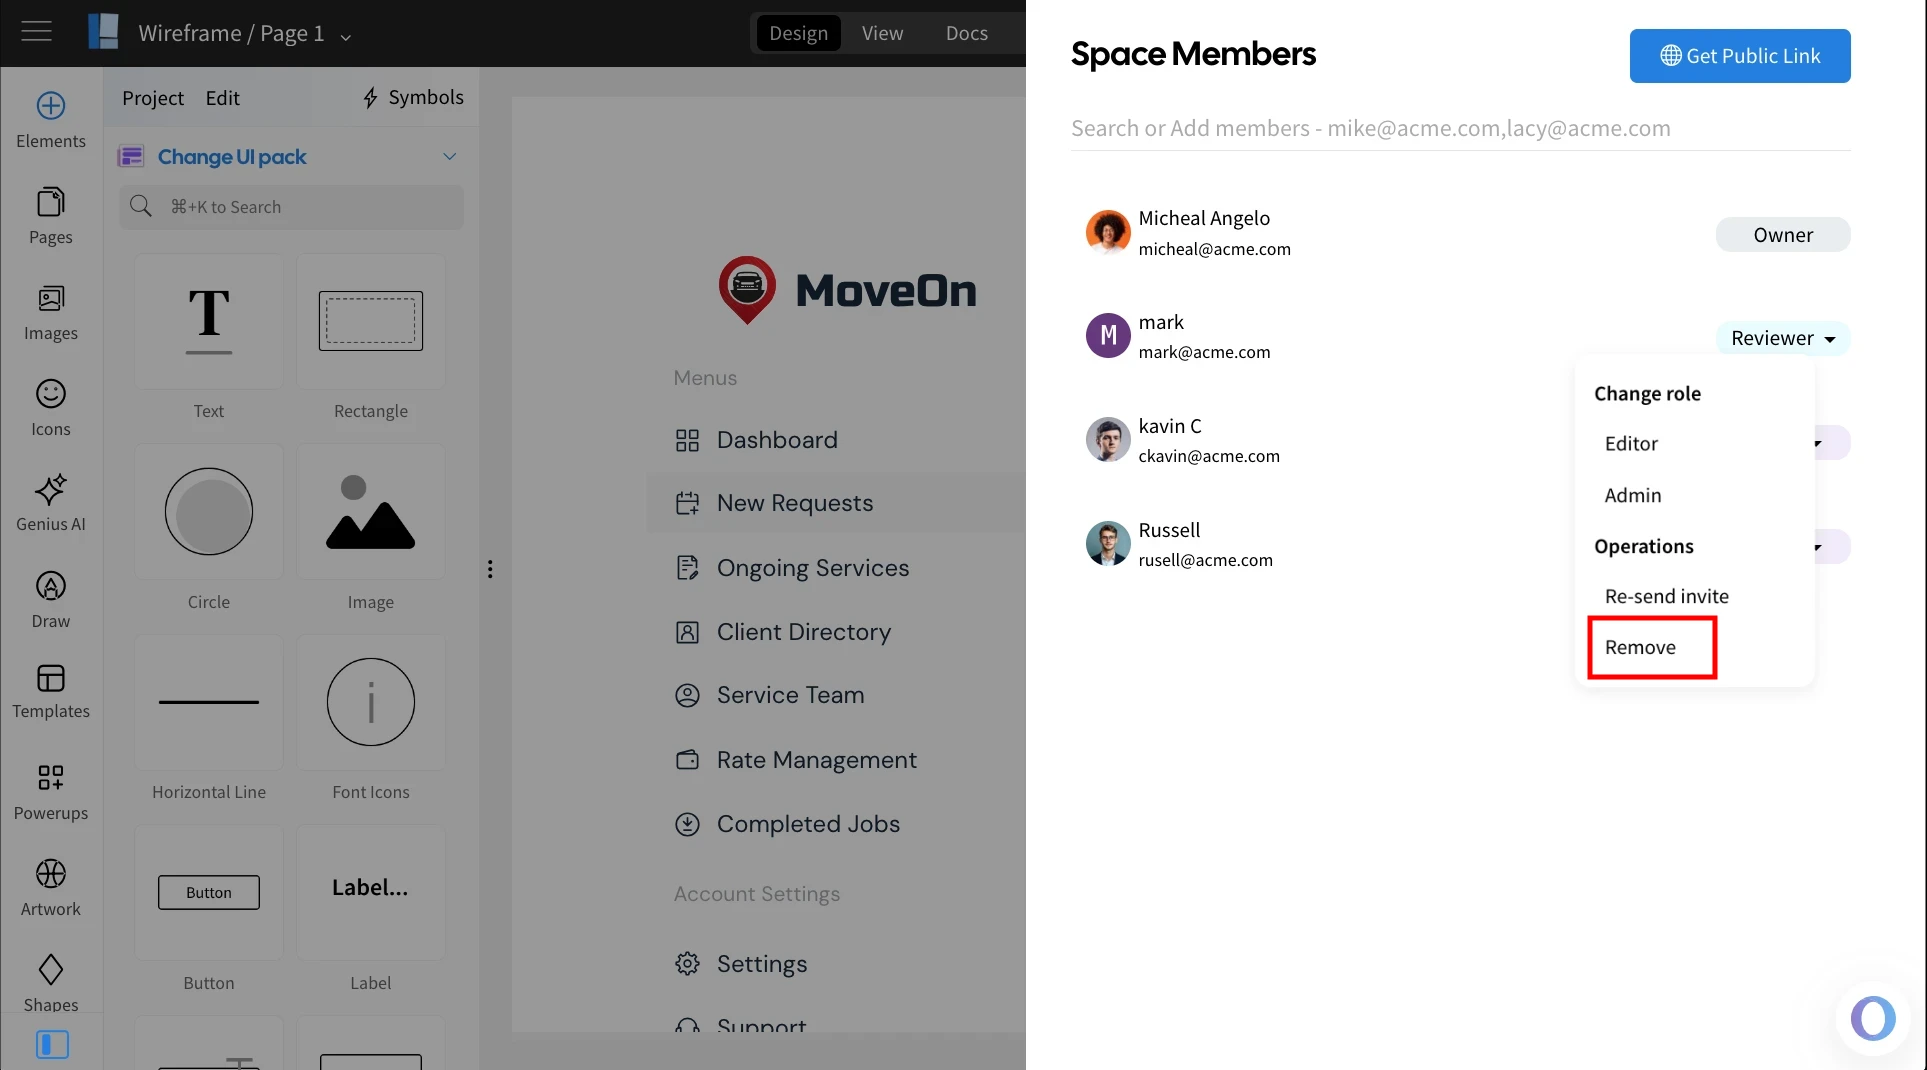Viewport: 1927px width, 1070px height.
Task: Open the Elements panel
Action: [51, 120]
